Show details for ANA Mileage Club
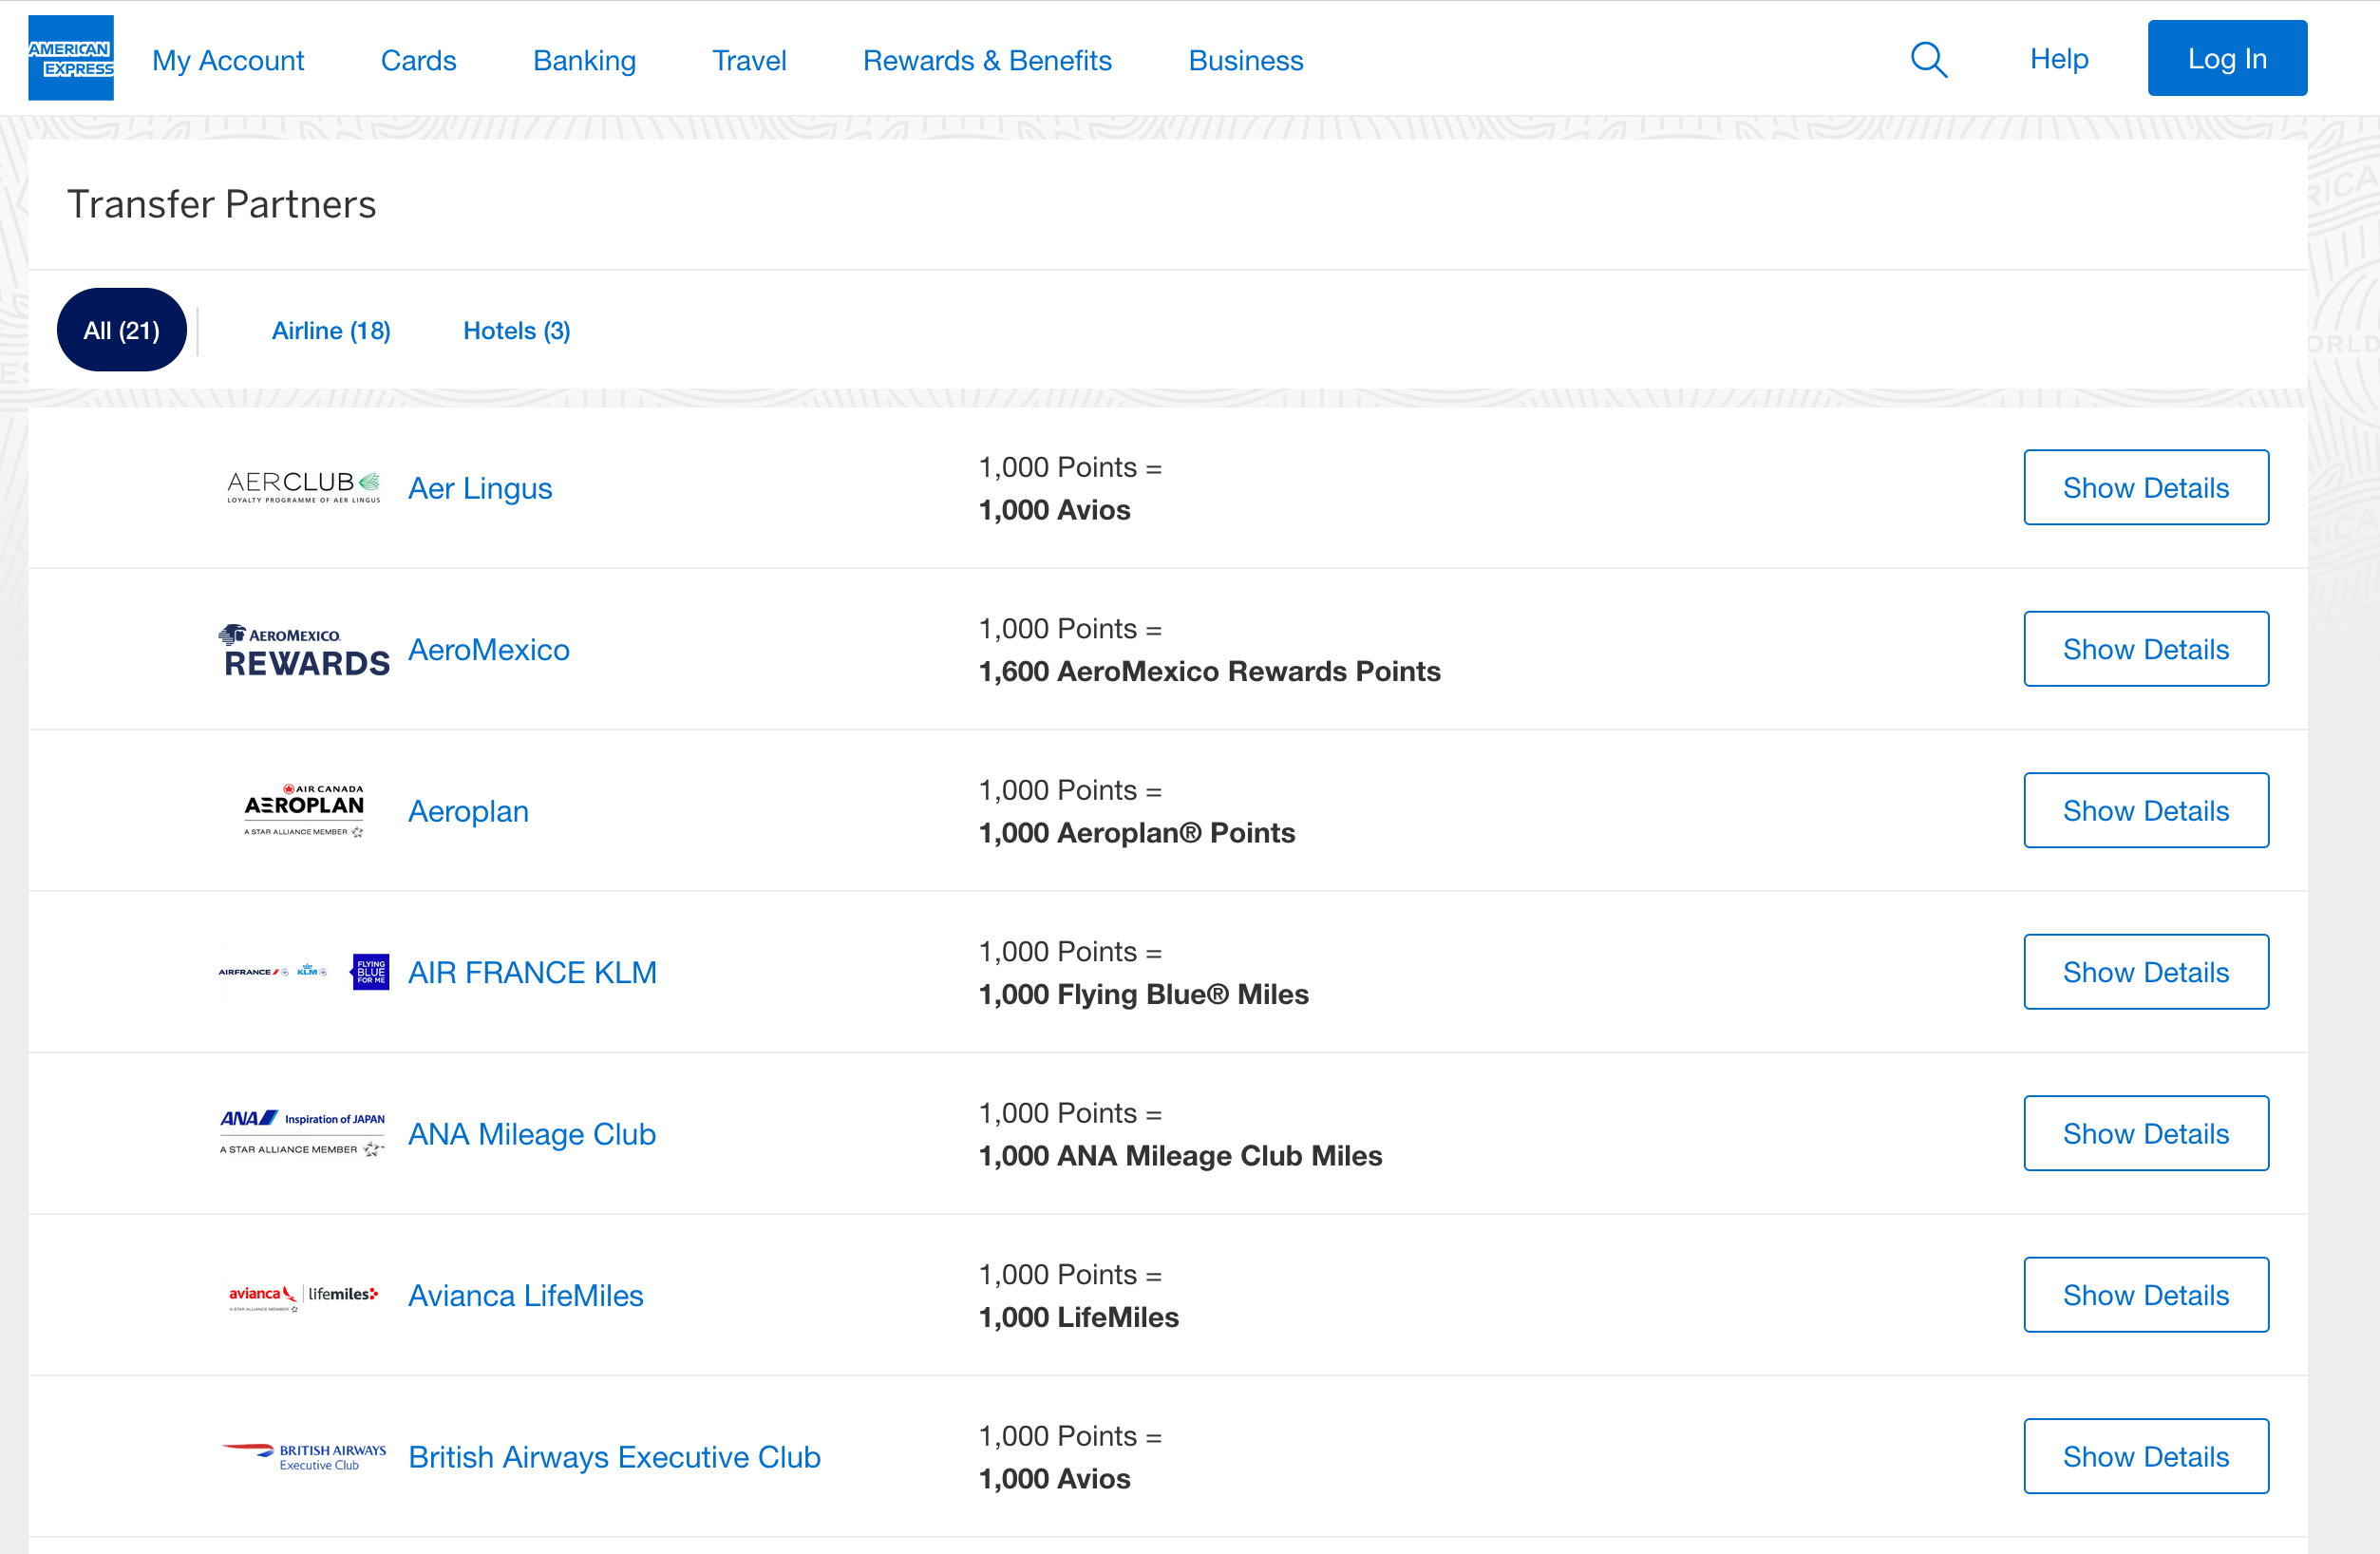This screenshot has height=1554, width=2380. (2146, 1133)
